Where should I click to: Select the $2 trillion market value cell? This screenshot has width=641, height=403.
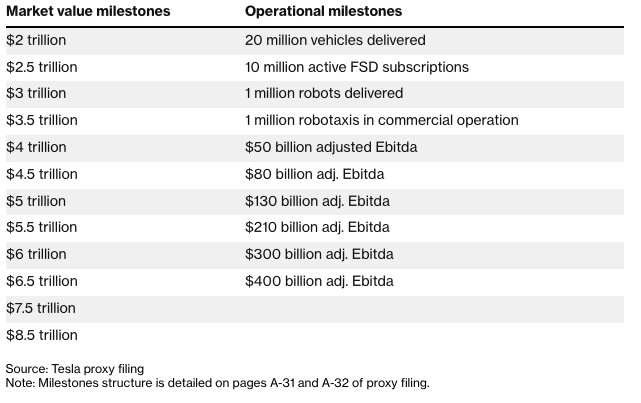36,40
